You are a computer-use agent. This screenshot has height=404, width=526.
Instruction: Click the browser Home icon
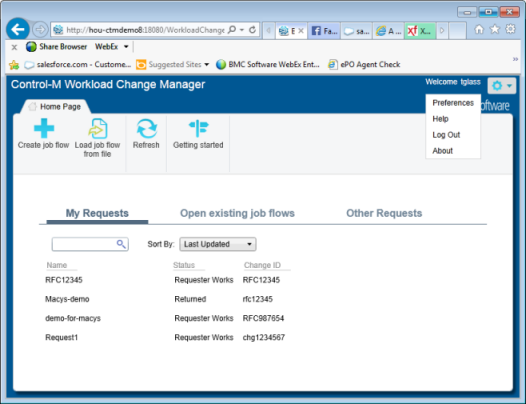pos(479,30)
